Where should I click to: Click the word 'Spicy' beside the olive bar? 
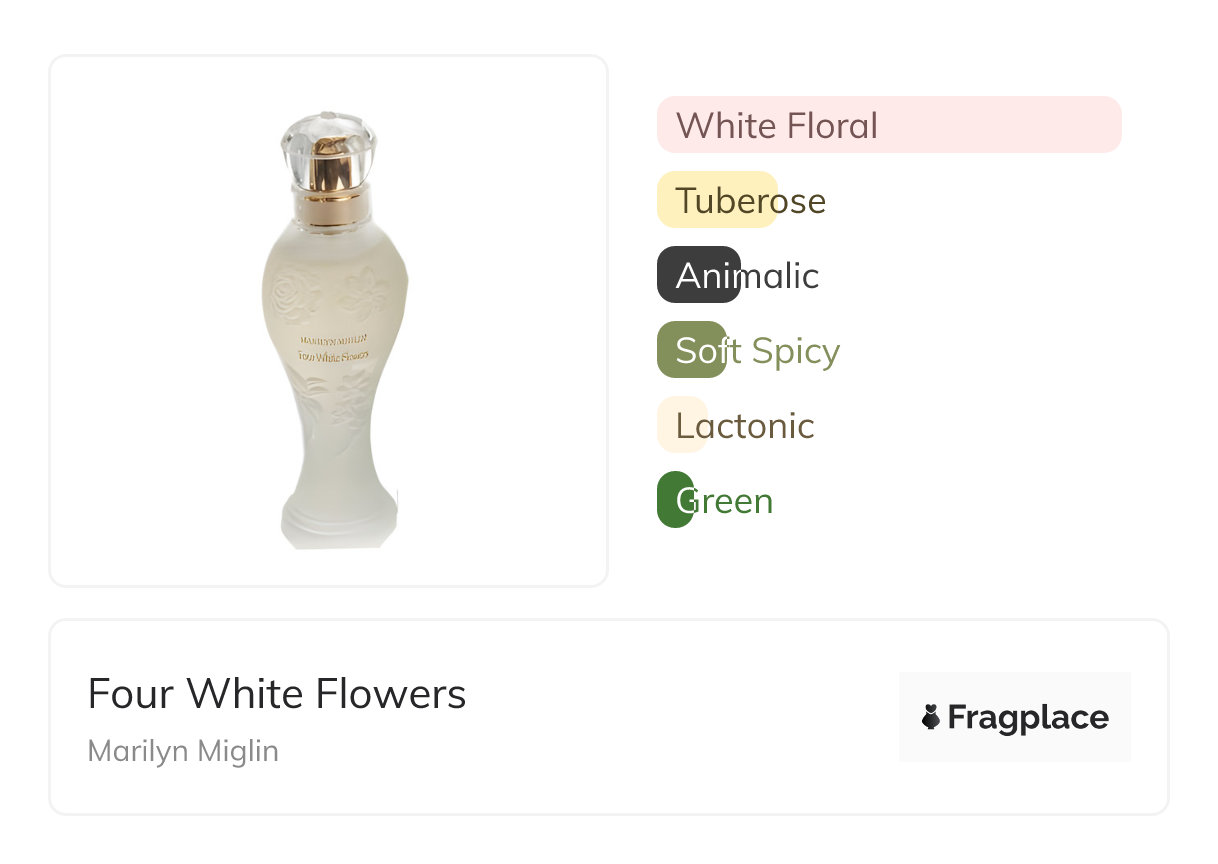795,351
